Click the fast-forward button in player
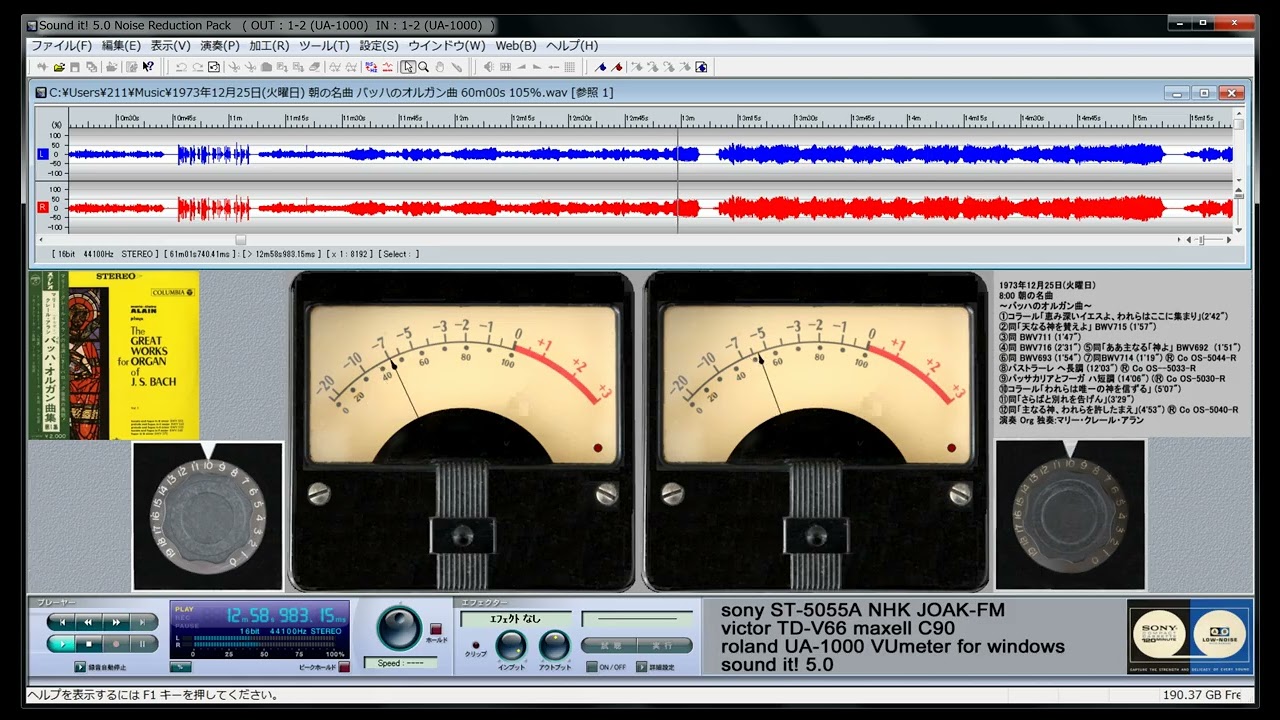This screenshot has width=1280, height=720. 116,622
